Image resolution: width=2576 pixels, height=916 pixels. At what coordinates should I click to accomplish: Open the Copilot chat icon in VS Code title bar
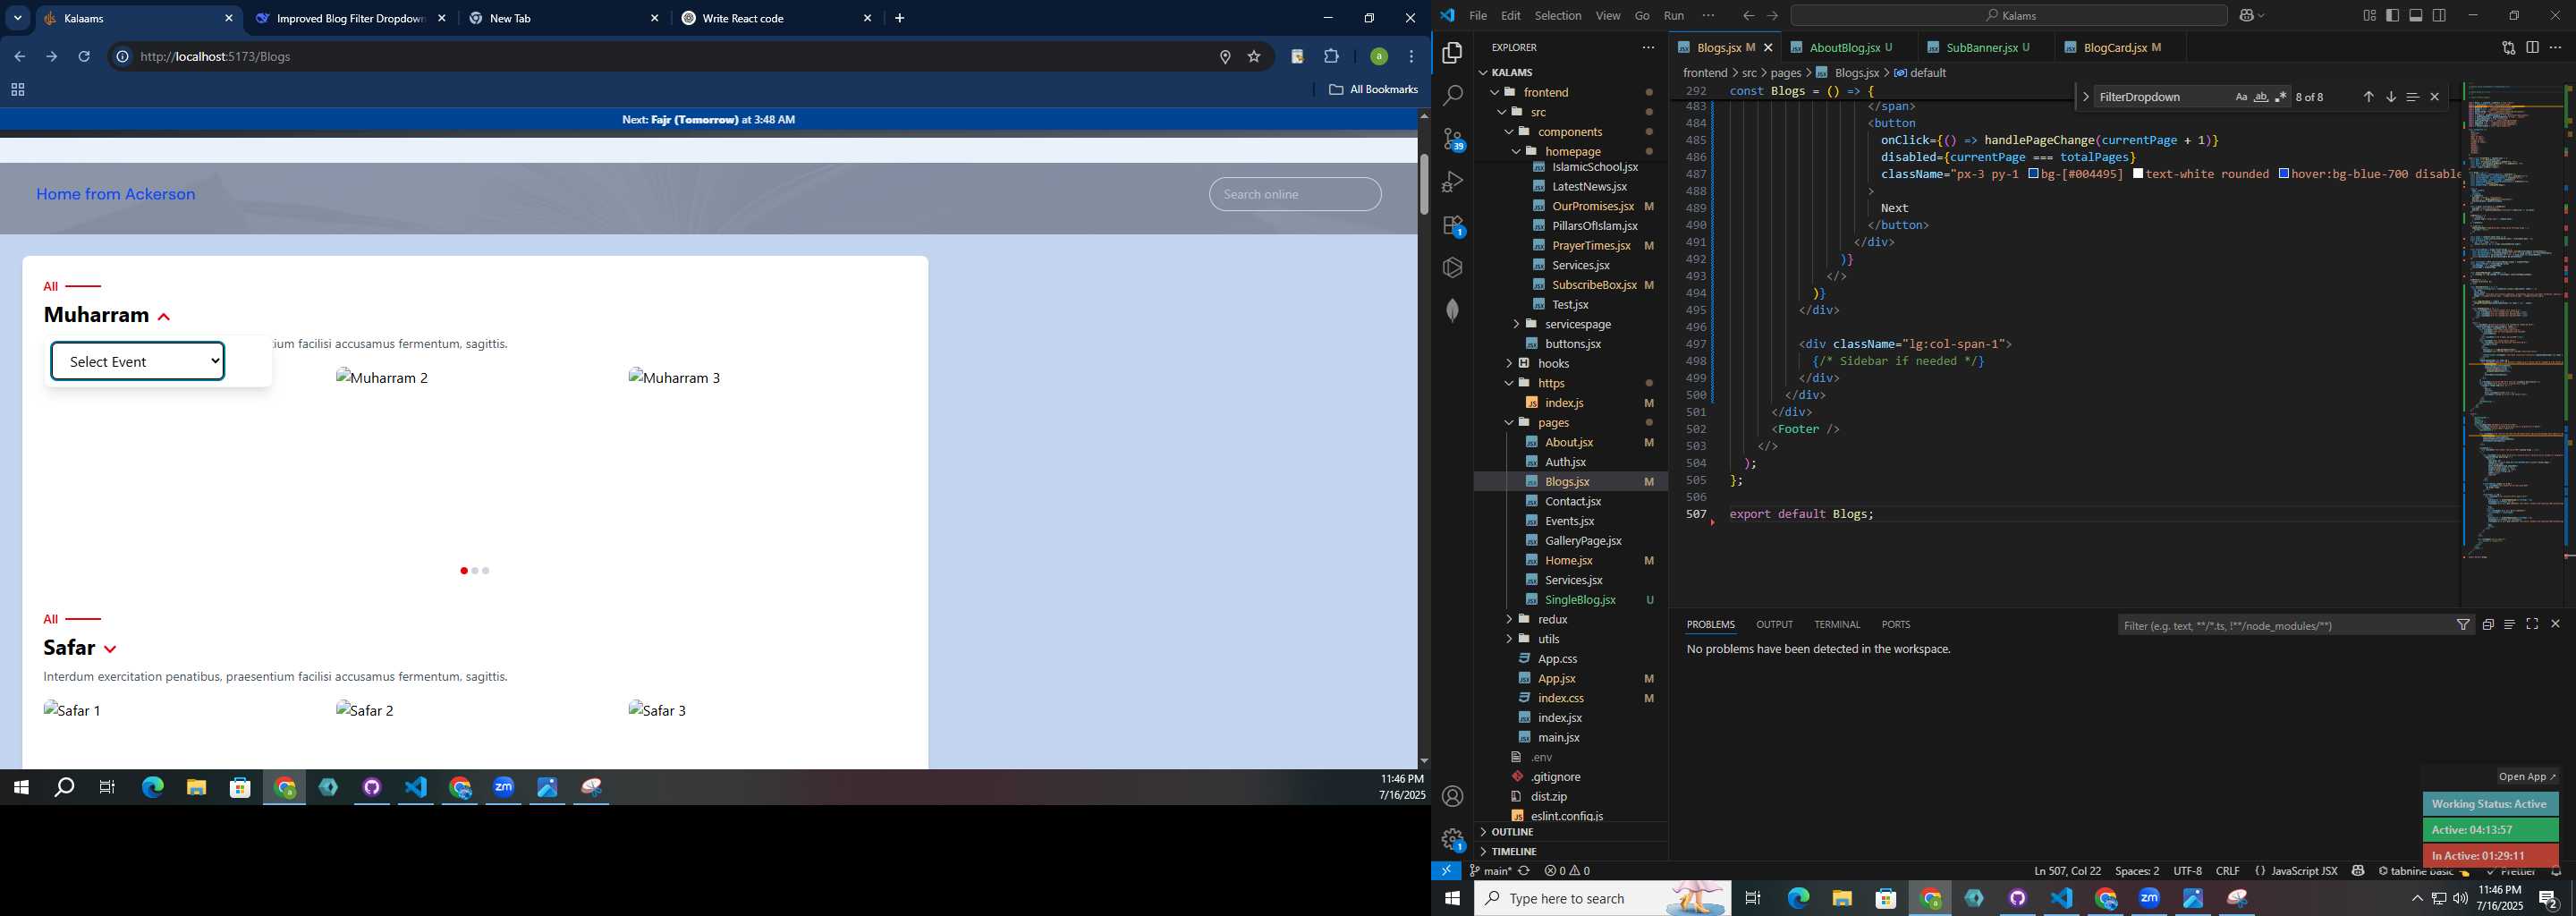click(x=2247, y=16)
